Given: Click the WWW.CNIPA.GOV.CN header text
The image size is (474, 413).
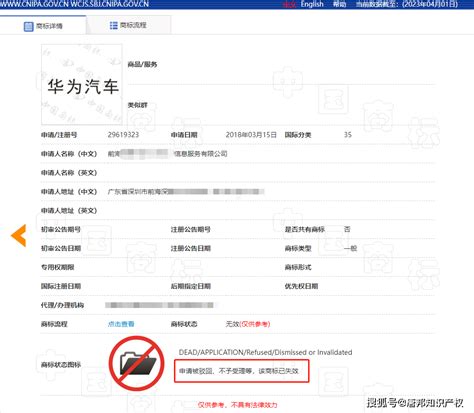Looking at the screenshot, I should pyautogui.click(x=34, y=4).
